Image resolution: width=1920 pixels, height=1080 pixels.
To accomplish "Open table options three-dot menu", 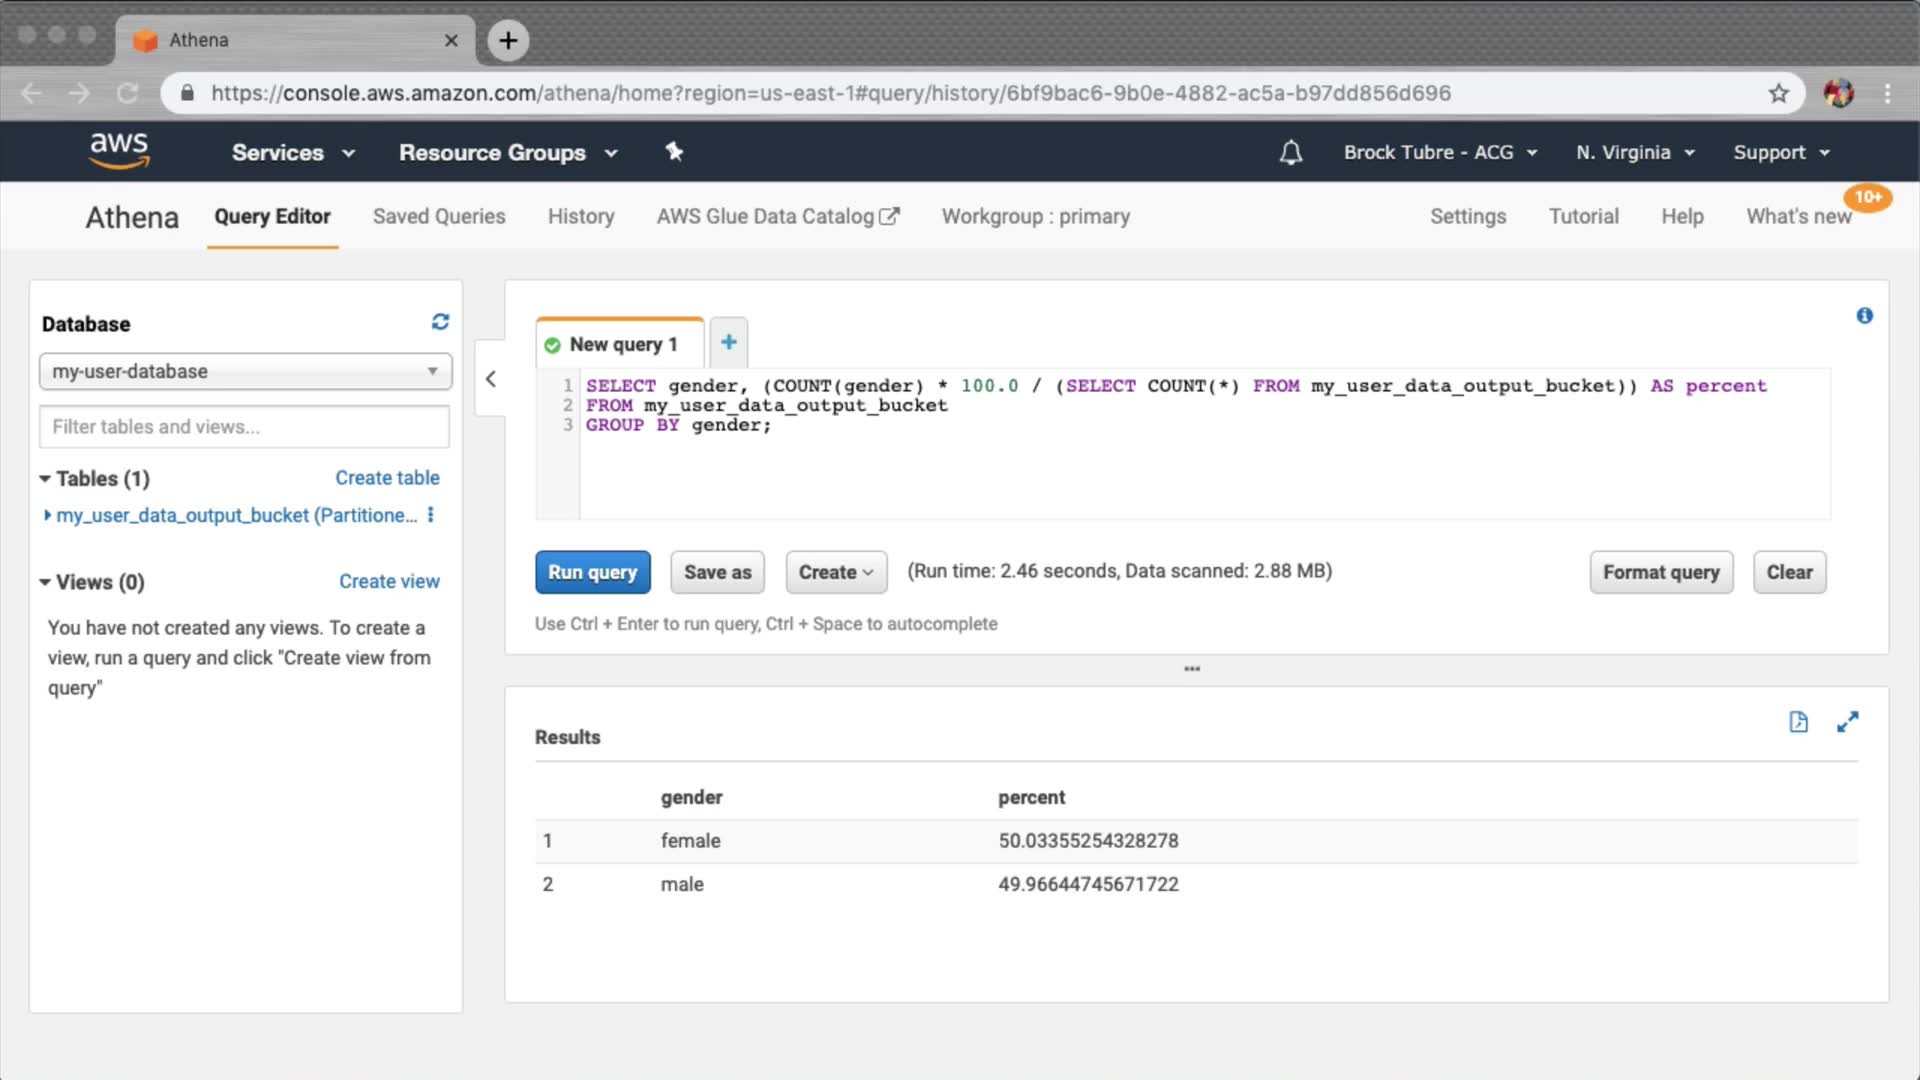I will coord(431,515).
